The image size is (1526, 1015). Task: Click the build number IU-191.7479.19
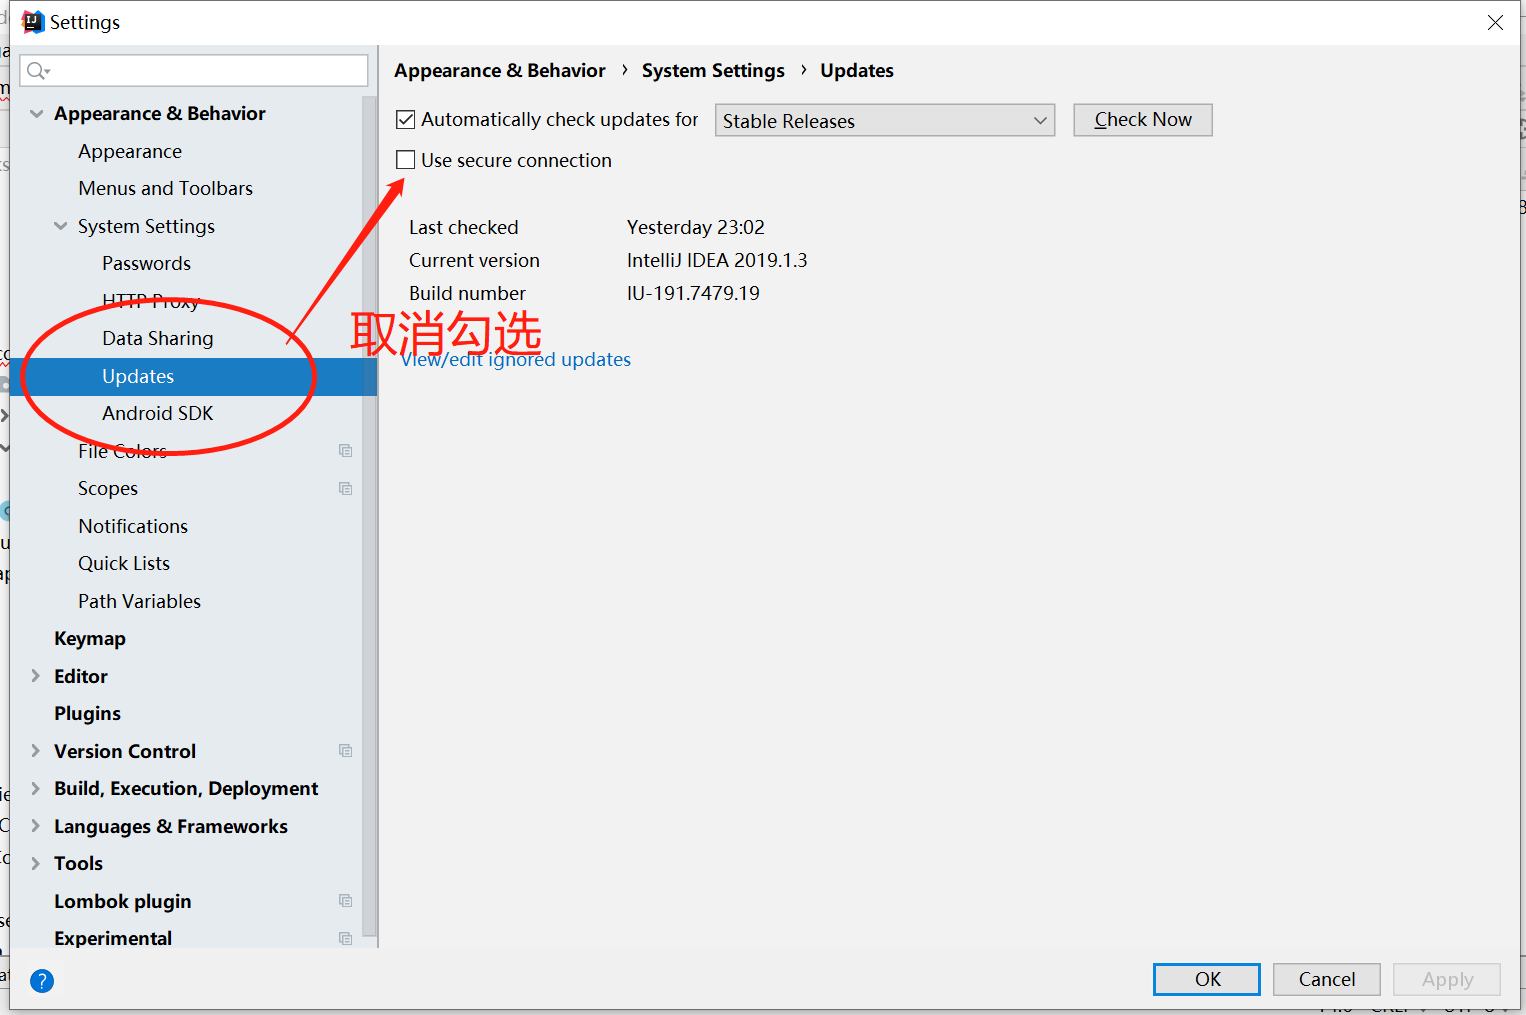pos(693,294)
